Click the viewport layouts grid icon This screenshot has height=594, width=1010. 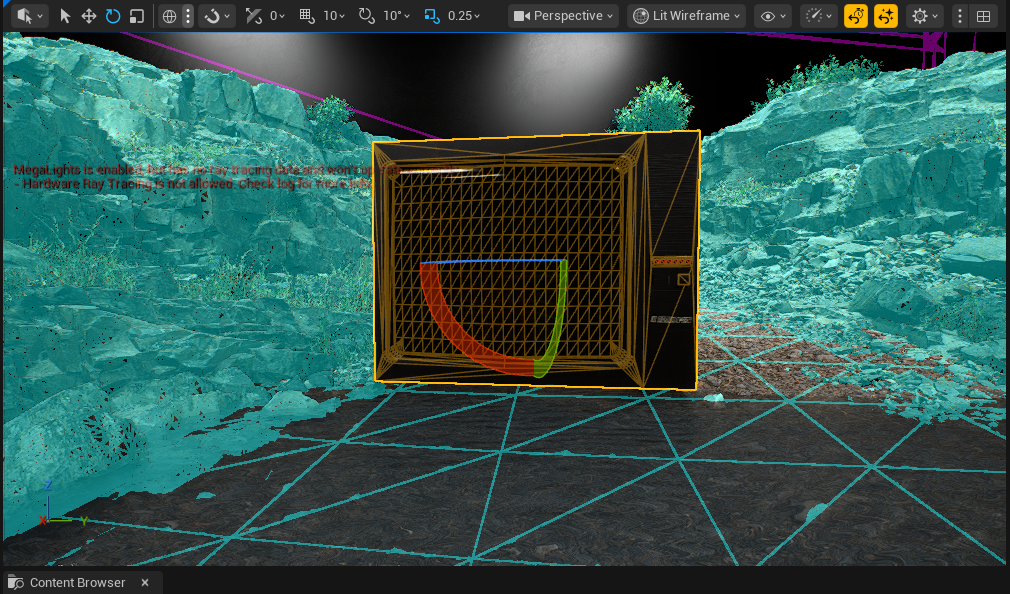click(984, 16)
